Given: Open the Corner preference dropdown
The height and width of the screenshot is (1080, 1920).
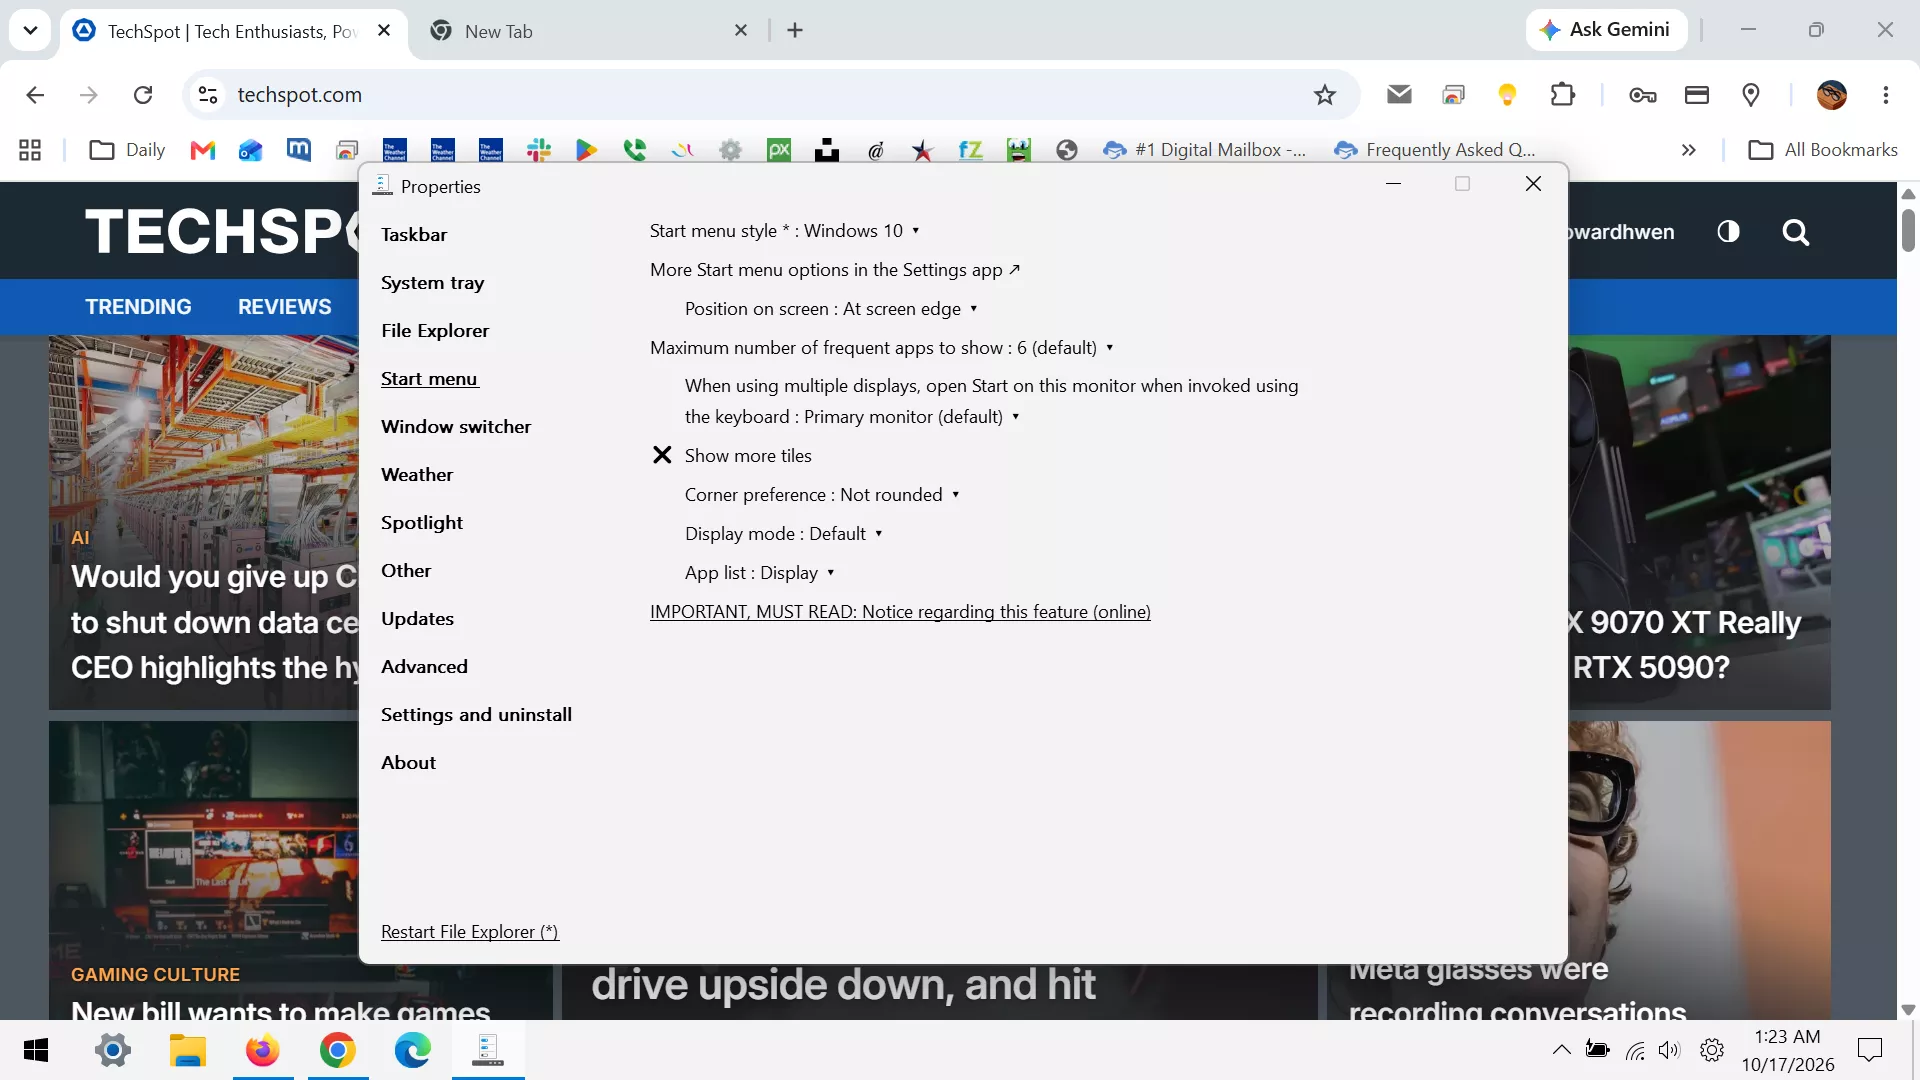Looking at the screenshot, I should [x=822, y=495].
